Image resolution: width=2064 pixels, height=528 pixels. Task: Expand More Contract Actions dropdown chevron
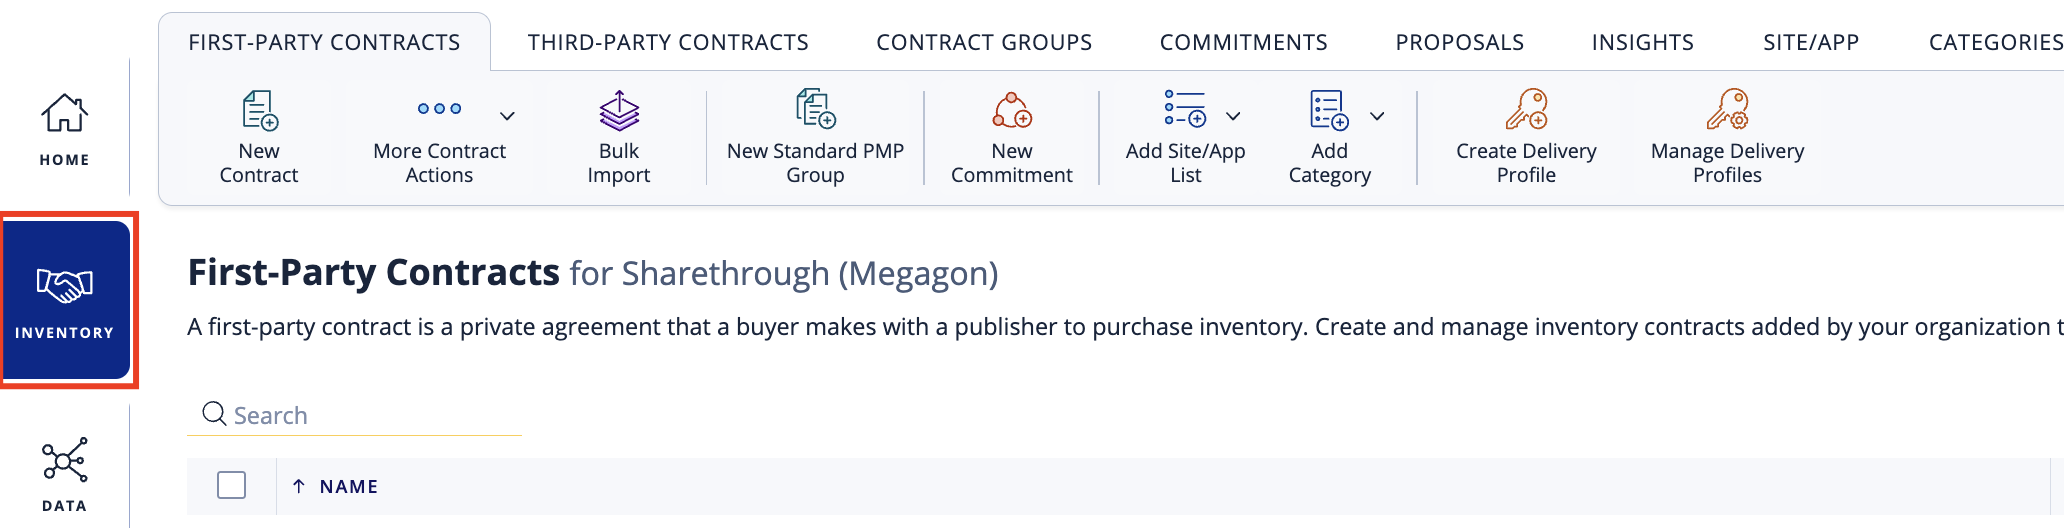(x=507, y=116)
